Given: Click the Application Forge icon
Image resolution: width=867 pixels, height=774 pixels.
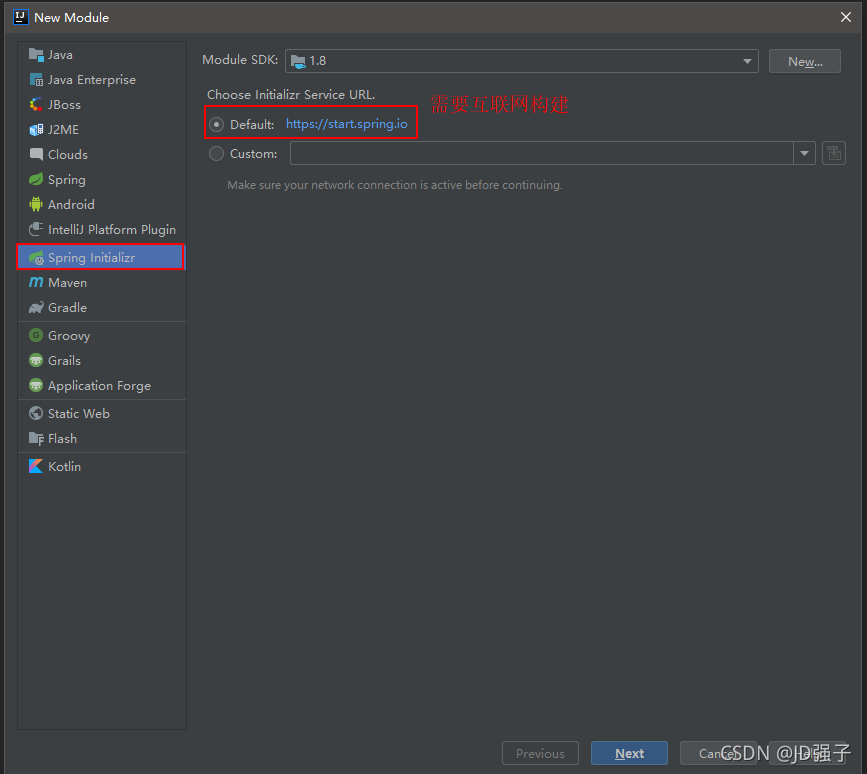Looking at the screenshot, I should click(x=36, y=385).
